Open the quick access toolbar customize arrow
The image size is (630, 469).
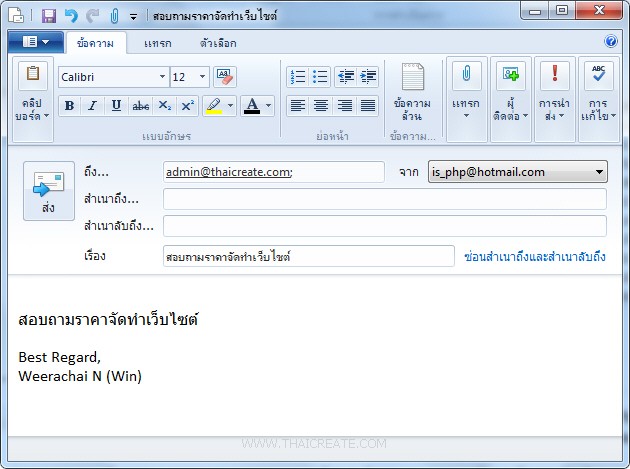pyautogui.click(x=133, y=17)
